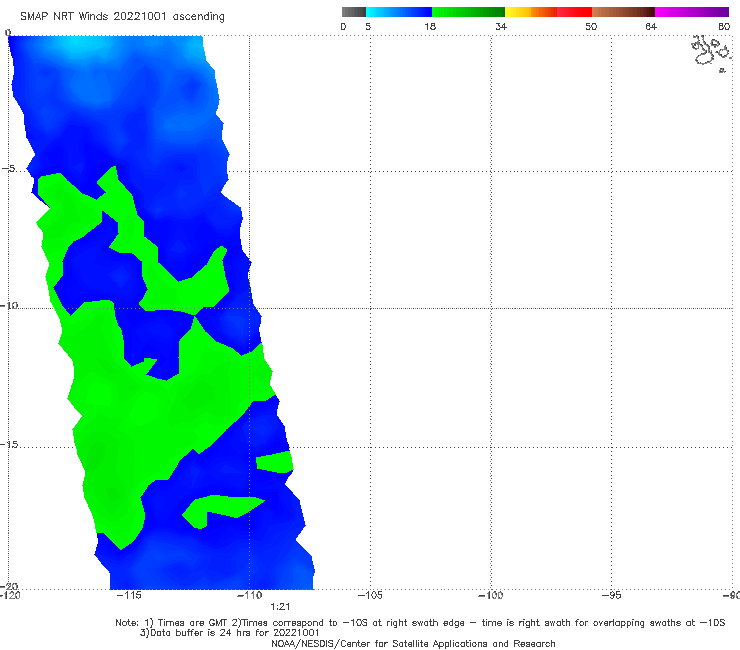740x650 pixels.
Task: Pick the cyan-to-blue segment of the color bar
Action: coord(399,12)
